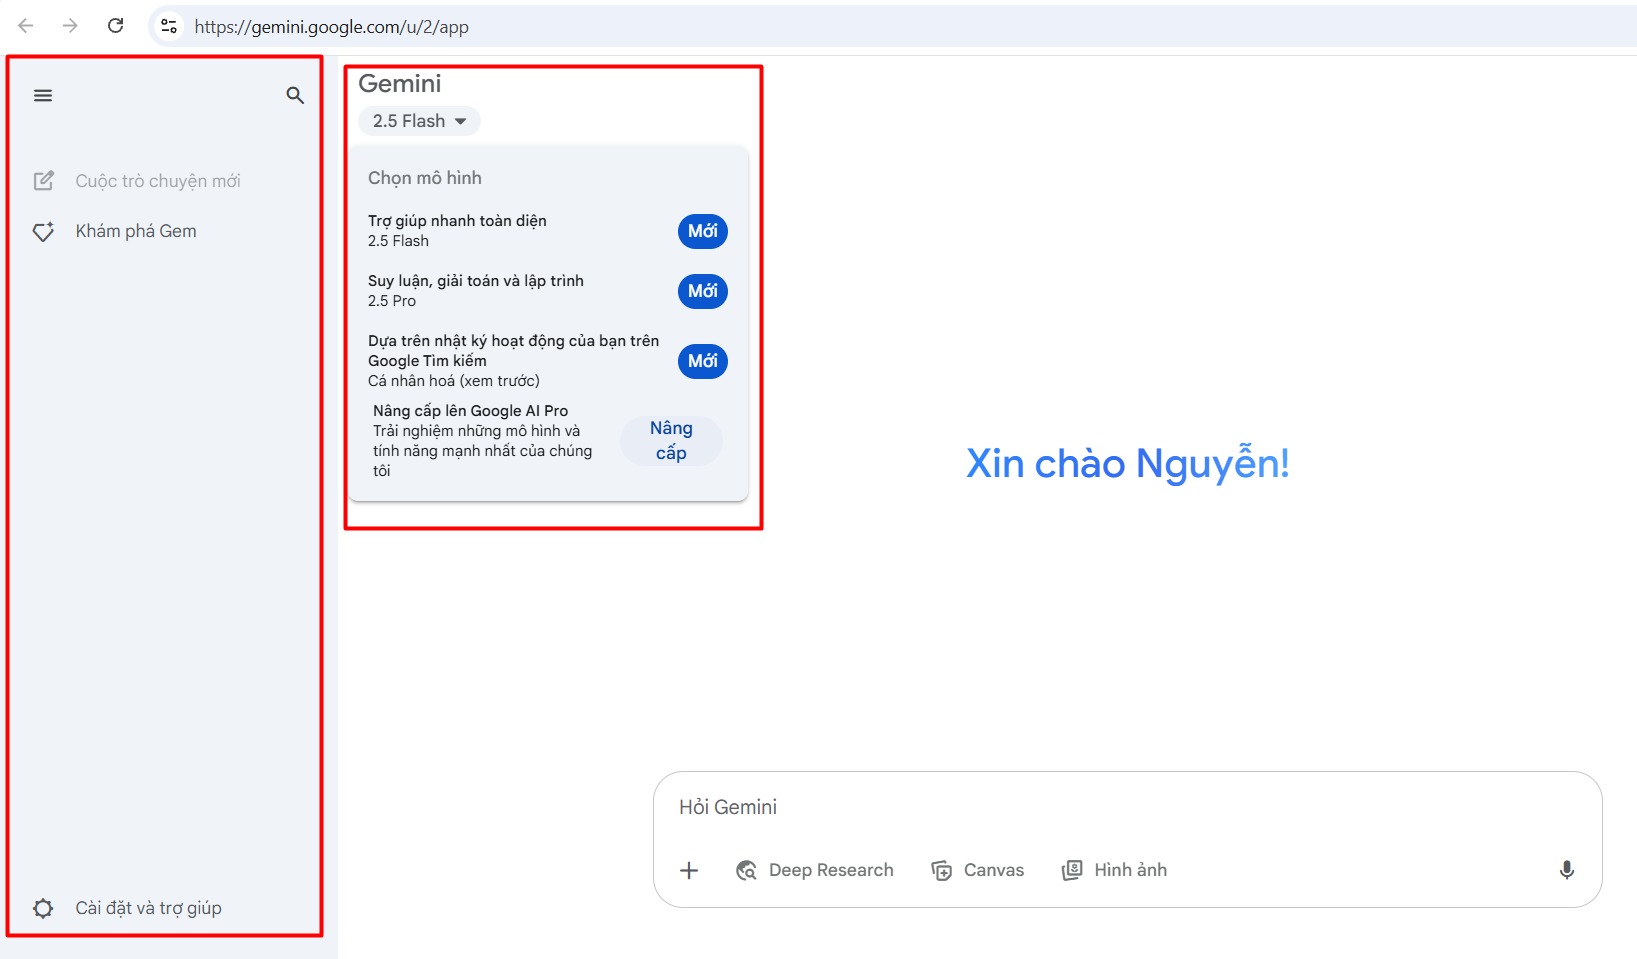
Task: Open the hamburger main menu
Action: click(x=43, y=96)
